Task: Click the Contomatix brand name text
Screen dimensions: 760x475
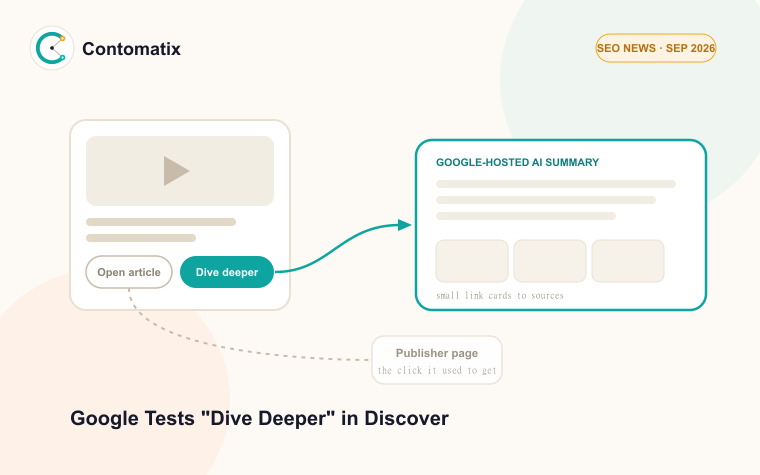Action: pyautogui.click(x=131, y=49)
